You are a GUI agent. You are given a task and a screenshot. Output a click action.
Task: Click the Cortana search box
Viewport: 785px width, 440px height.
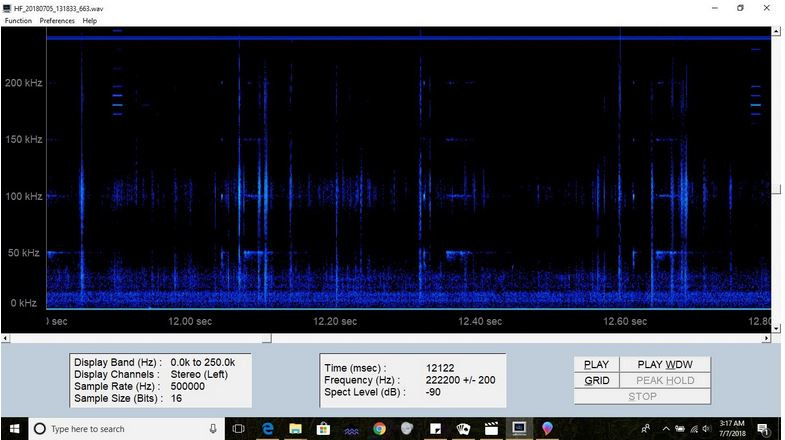click(126, 429)
